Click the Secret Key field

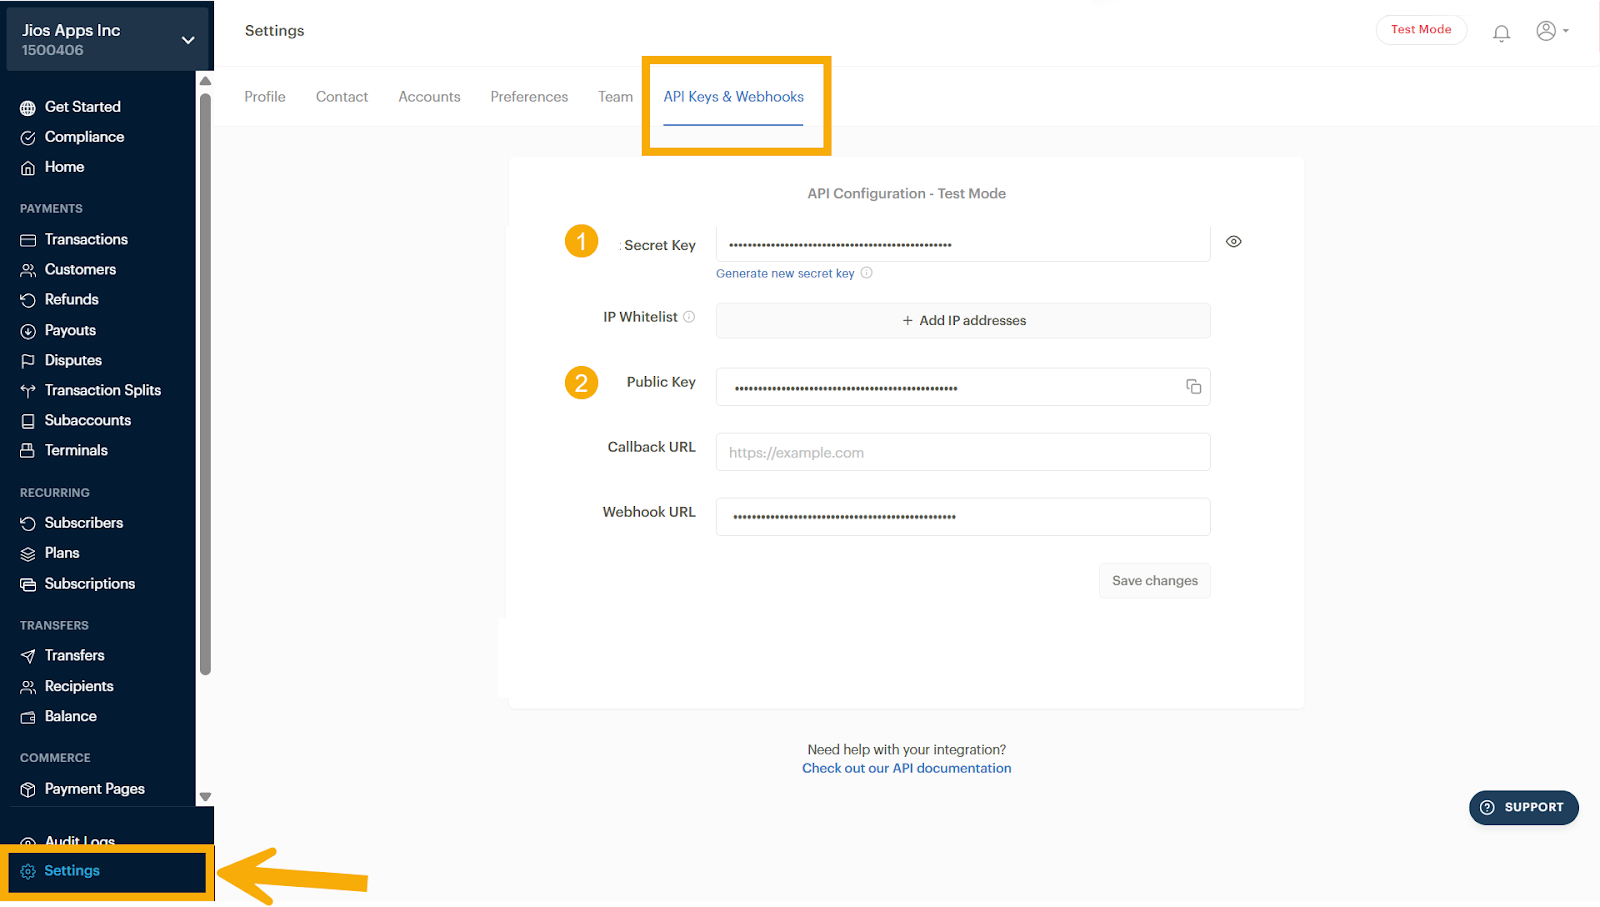click(963, 243)
